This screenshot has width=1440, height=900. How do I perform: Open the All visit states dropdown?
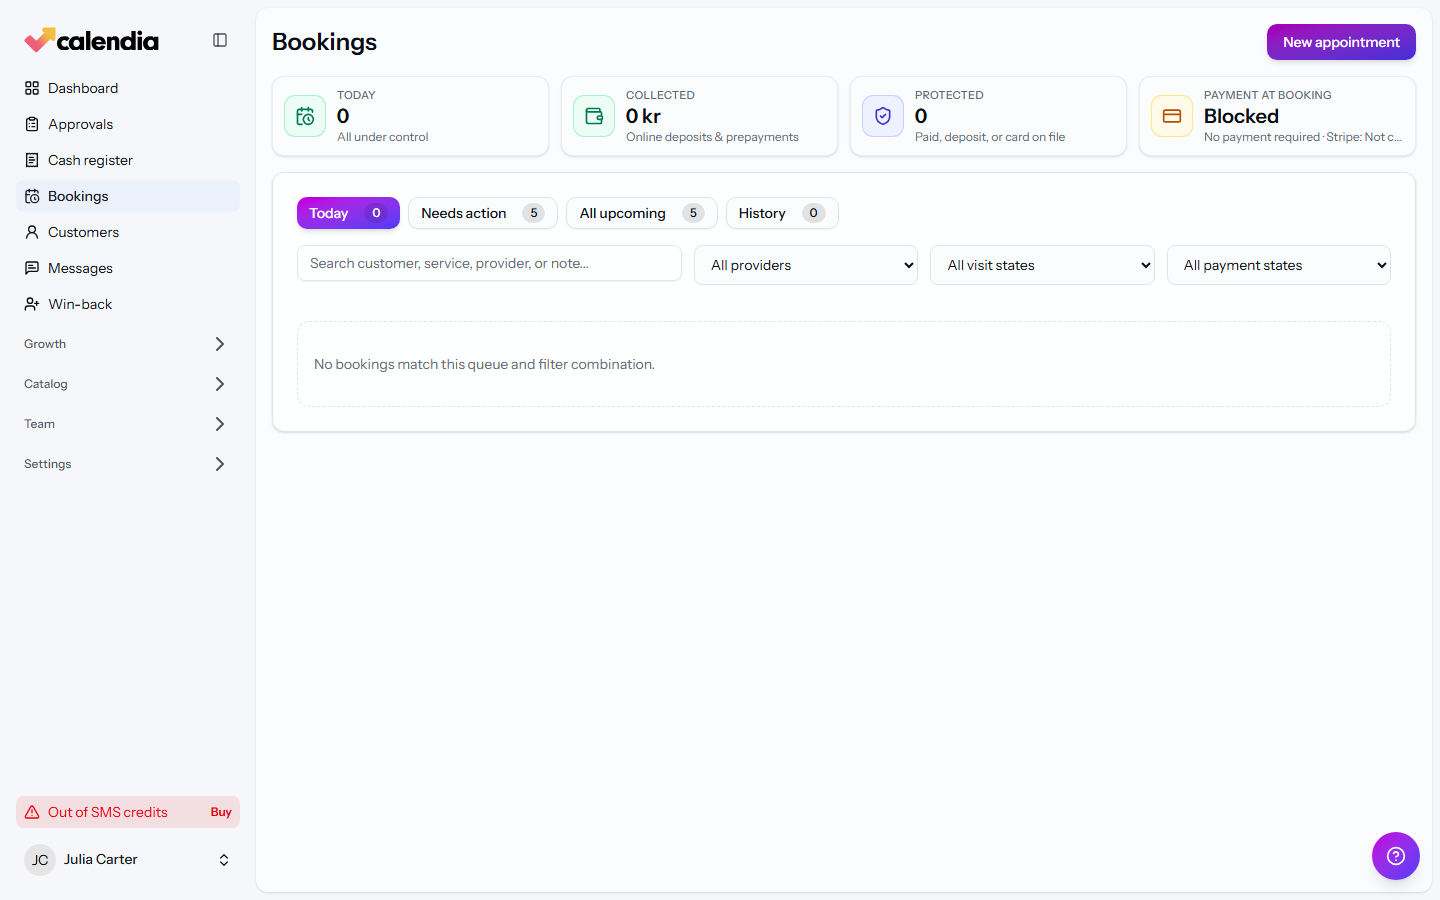click(1042, 265)
